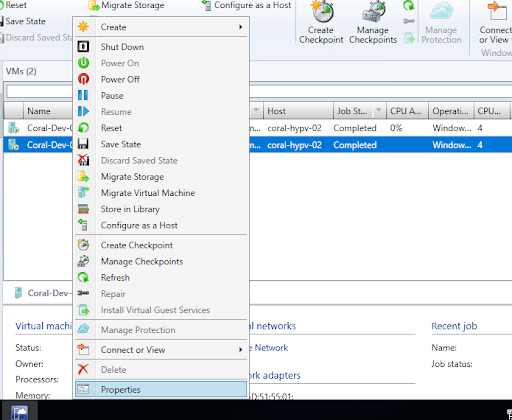Click the Manage Protection cloud icon in menu
Image resolution: width=512 pixels, height=420 pixels.
[83, 330]
